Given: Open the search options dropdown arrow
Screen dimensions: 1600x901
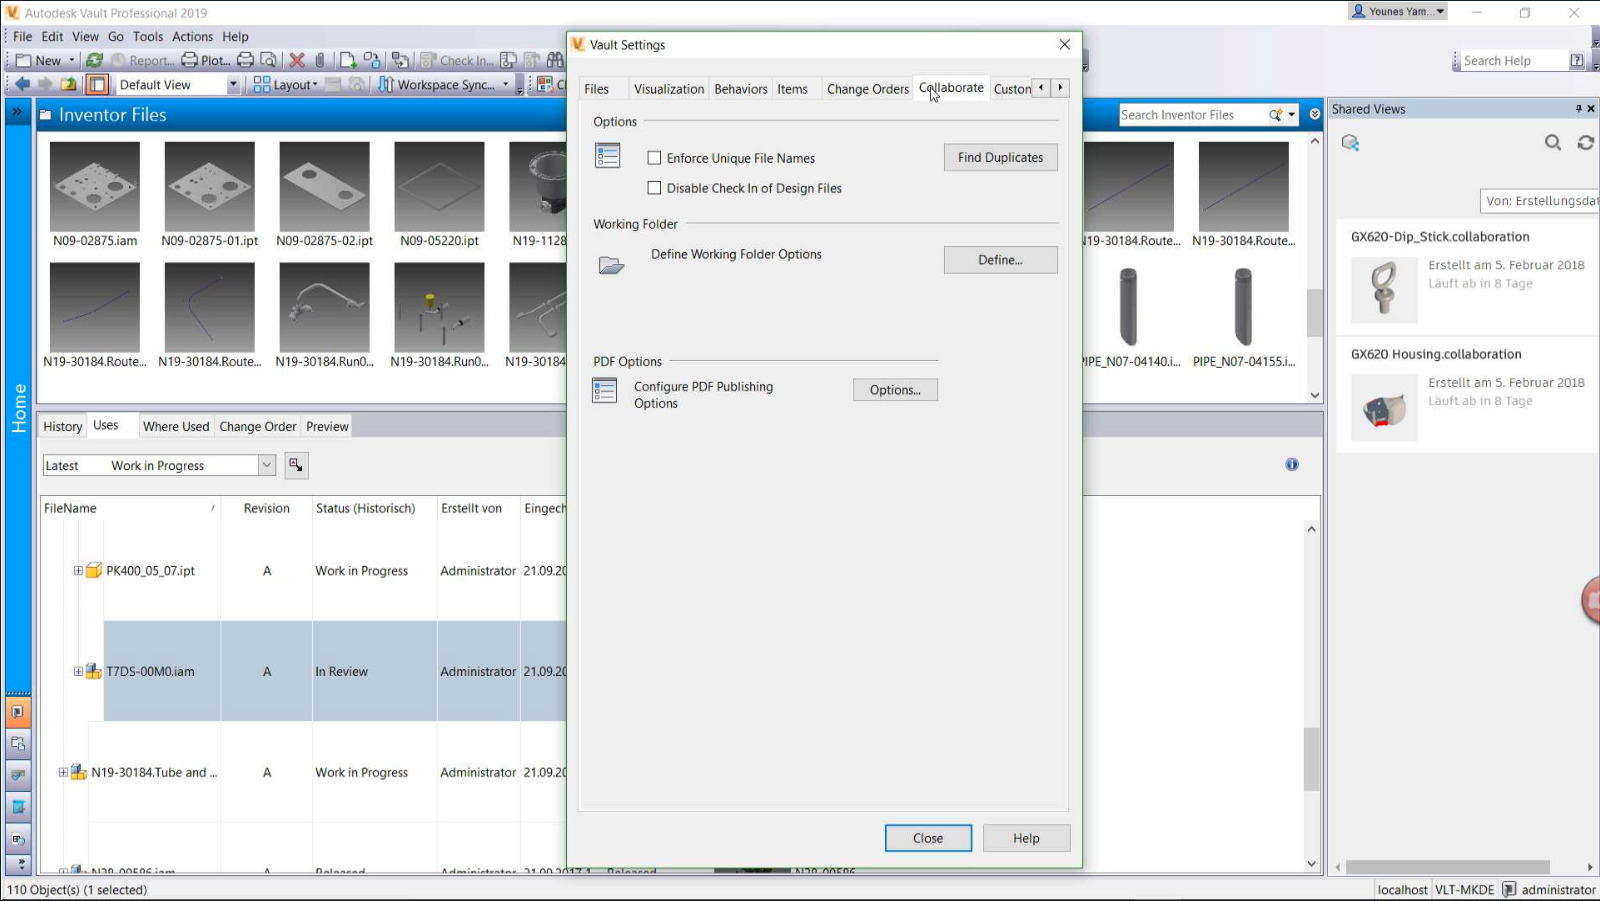Looking at the screenshot, I should click(1291, 115).
